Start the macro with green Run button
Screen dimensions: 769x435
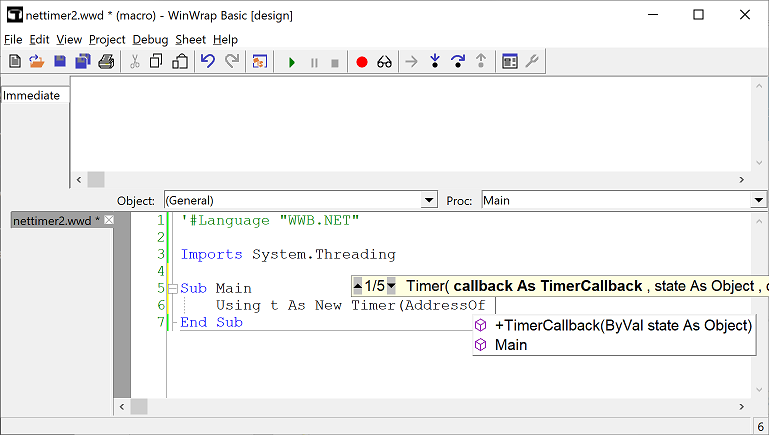tap(292, 62)
